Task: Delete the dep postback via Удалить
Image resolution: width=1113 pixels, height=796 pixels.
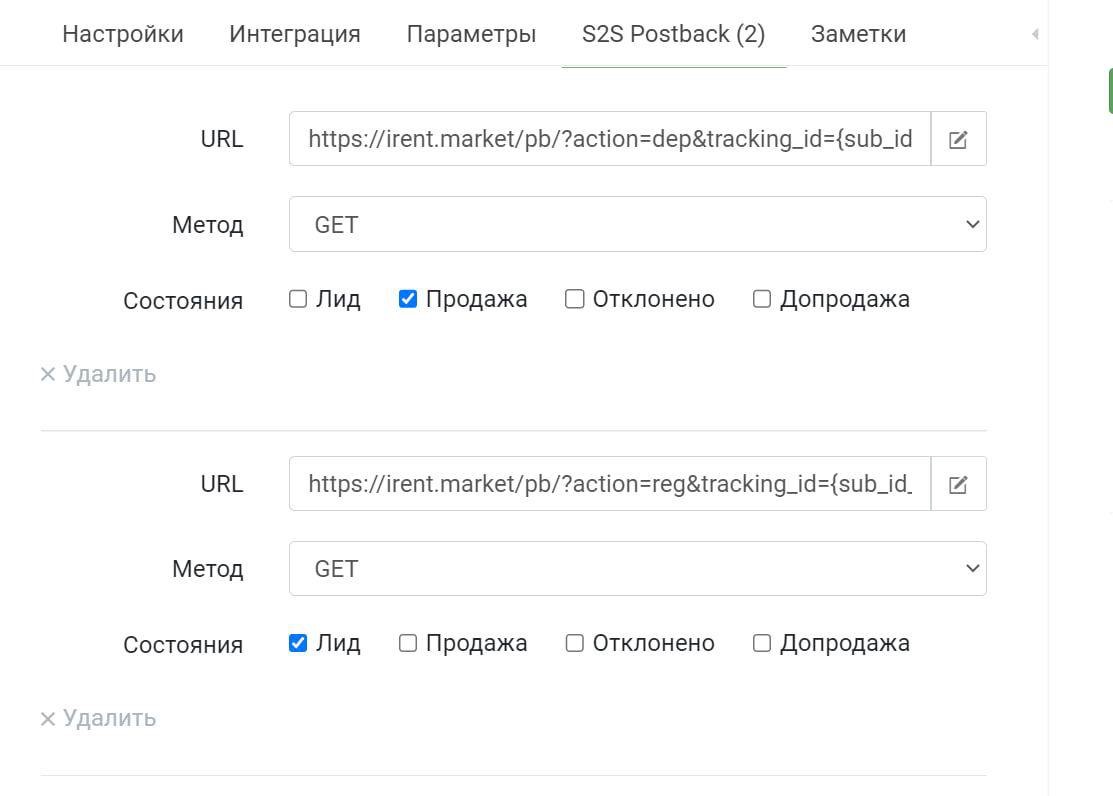Action: pos(98,374)
